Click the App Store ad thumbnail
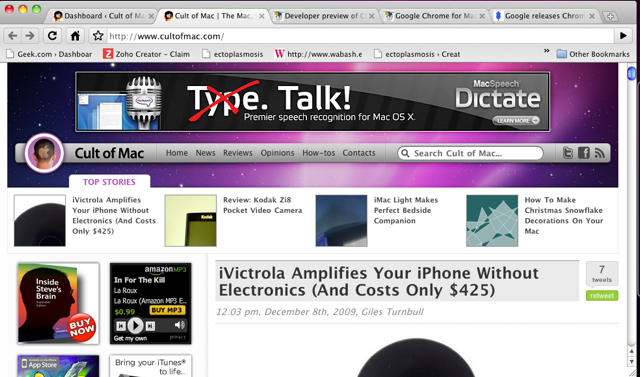 click(58, 366)
